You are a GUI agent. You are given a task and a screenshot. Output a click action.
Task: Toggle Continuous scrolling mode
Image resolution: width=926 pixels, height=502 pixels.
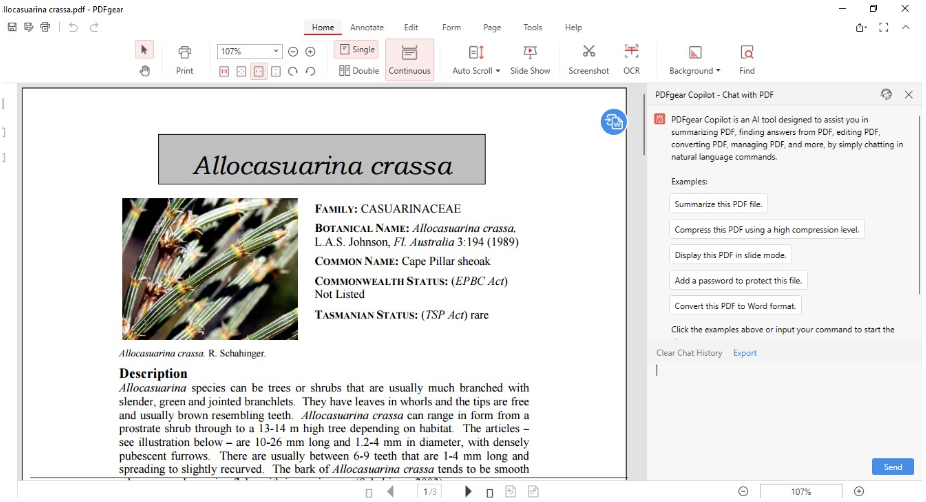[x=409, y=59]
